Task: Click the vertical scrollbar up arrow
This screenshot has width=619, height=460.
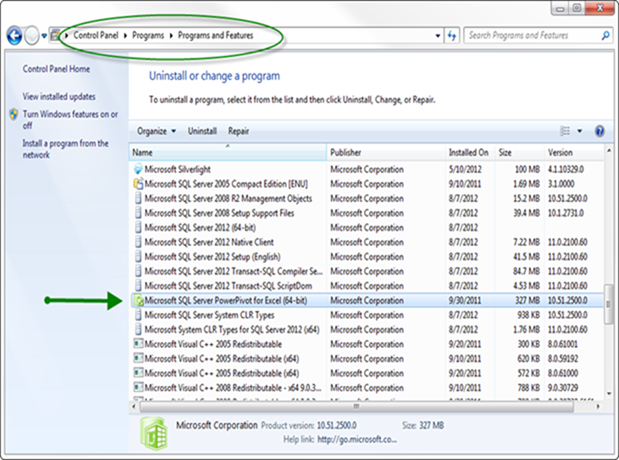Action: 609,151
